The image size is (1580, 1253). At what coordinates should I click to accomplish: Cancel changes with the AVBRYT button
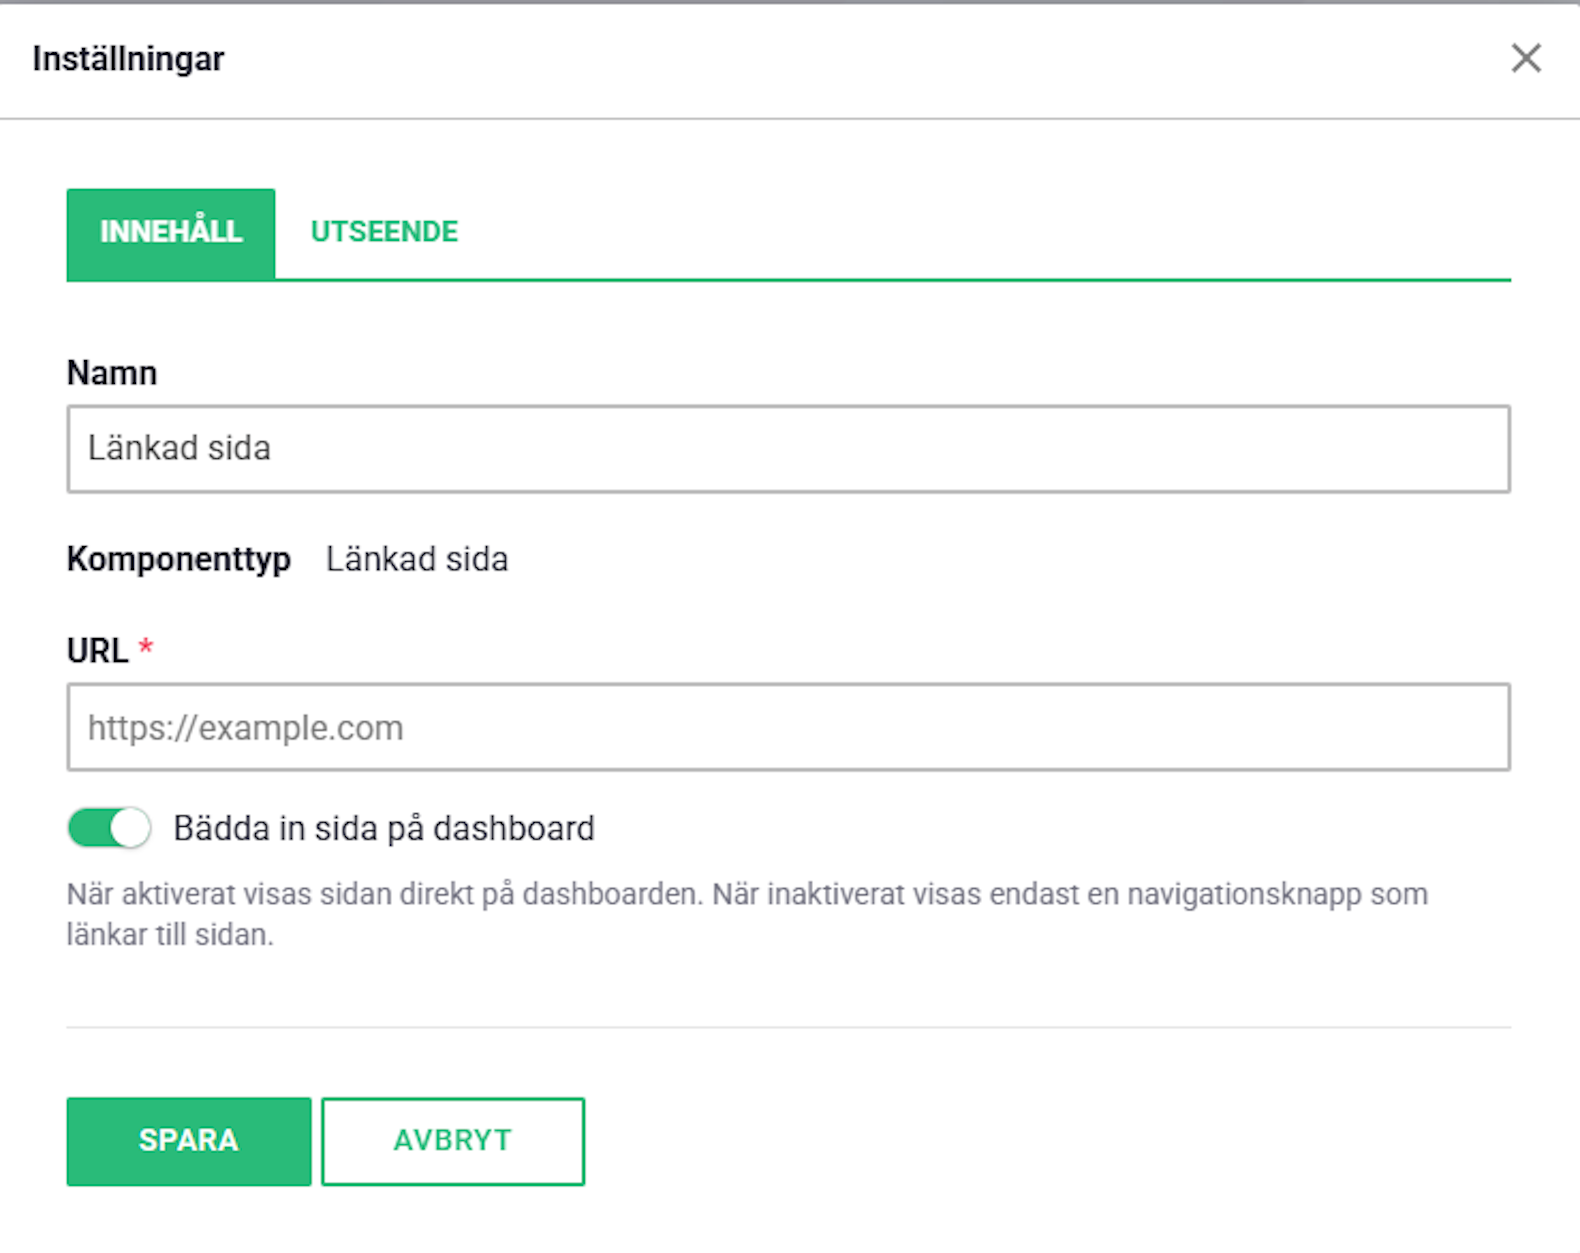point(453,1141)
